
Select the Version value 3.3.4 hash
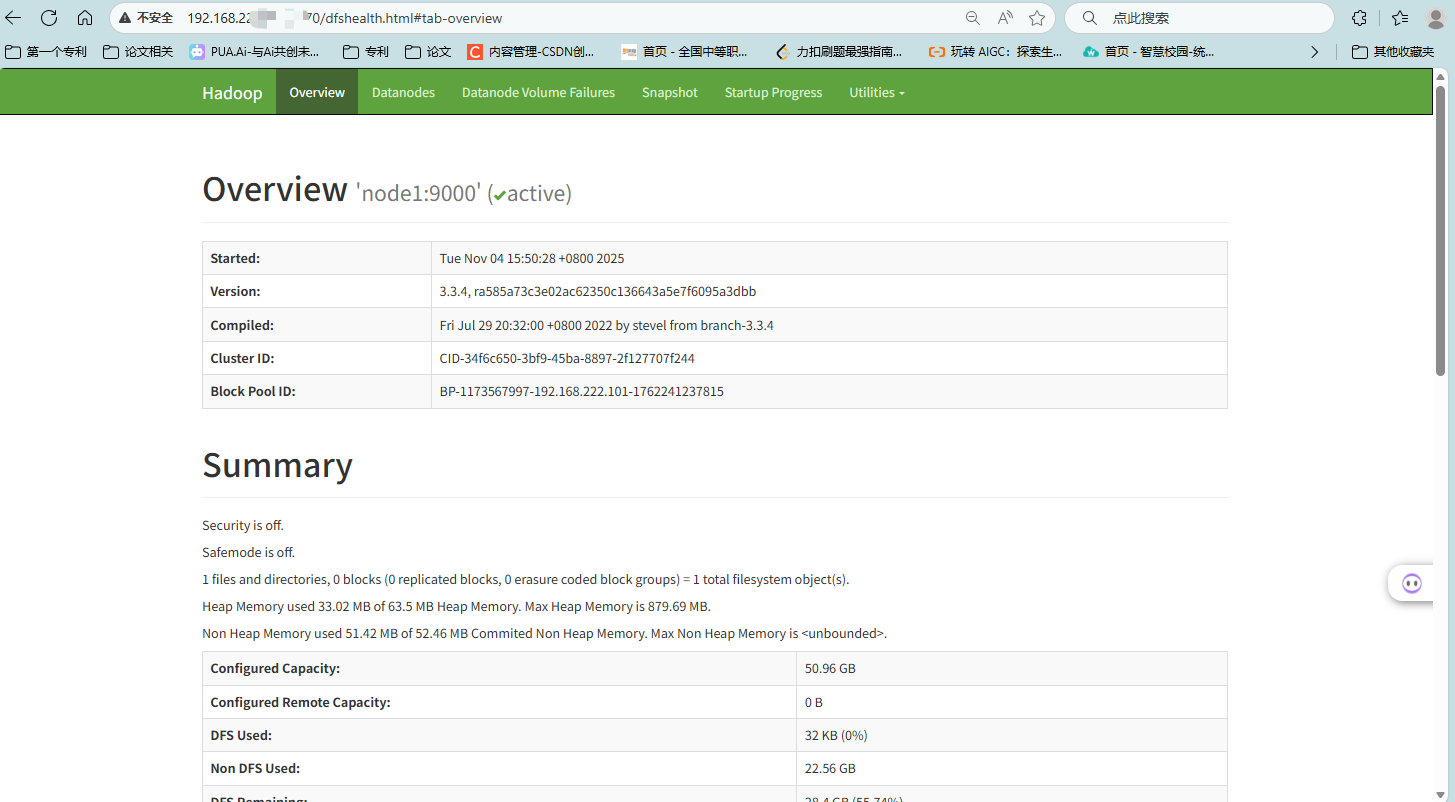[598, 291]
